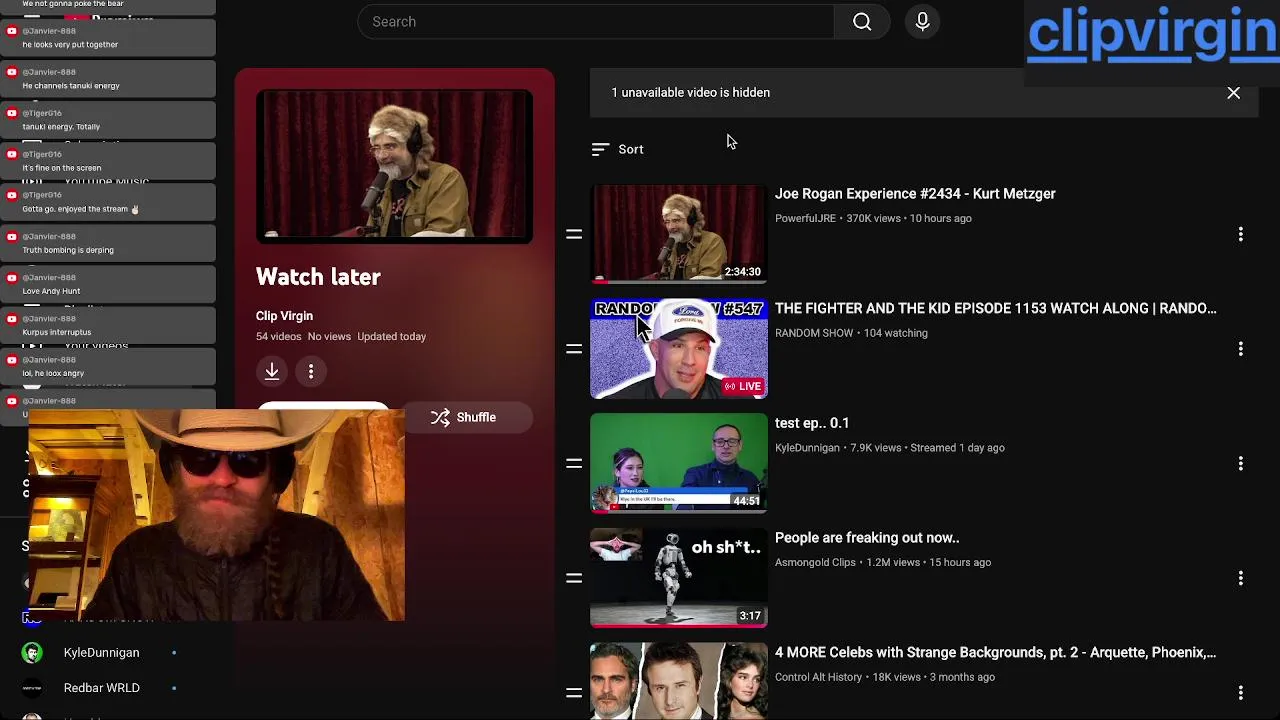Viewport: 1280px width, 720px height.
Task: Click inside the Search input field
Action: point(596,22)
